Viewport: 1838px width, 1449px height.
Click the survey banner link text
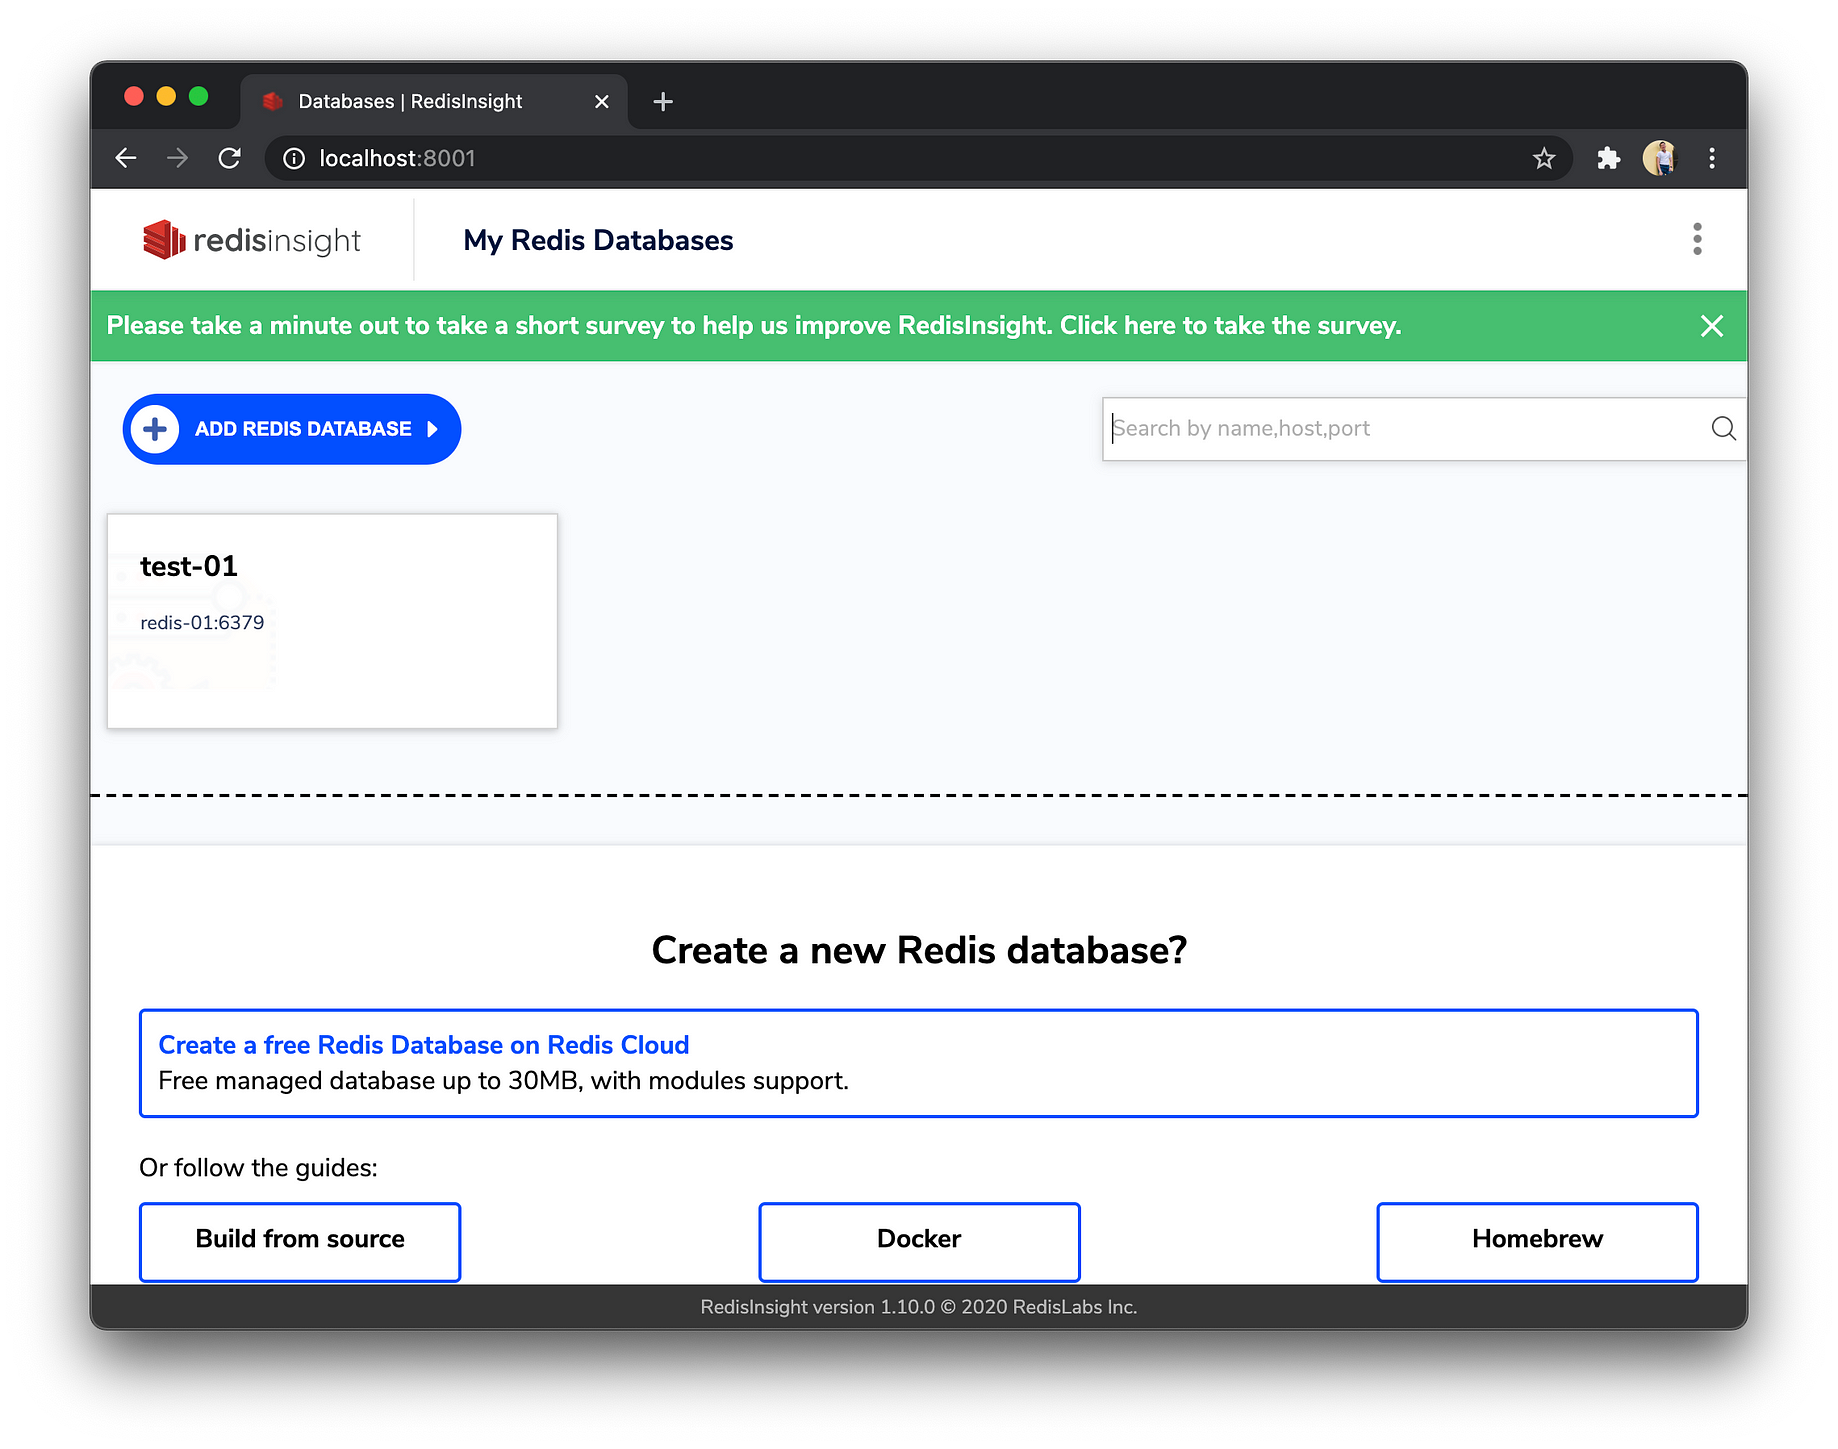[x=754, y=326]
